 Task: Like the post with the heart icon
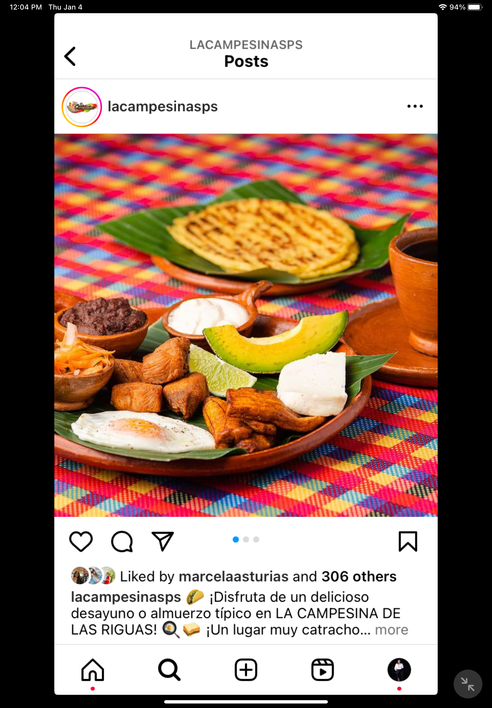pos(81,541)
